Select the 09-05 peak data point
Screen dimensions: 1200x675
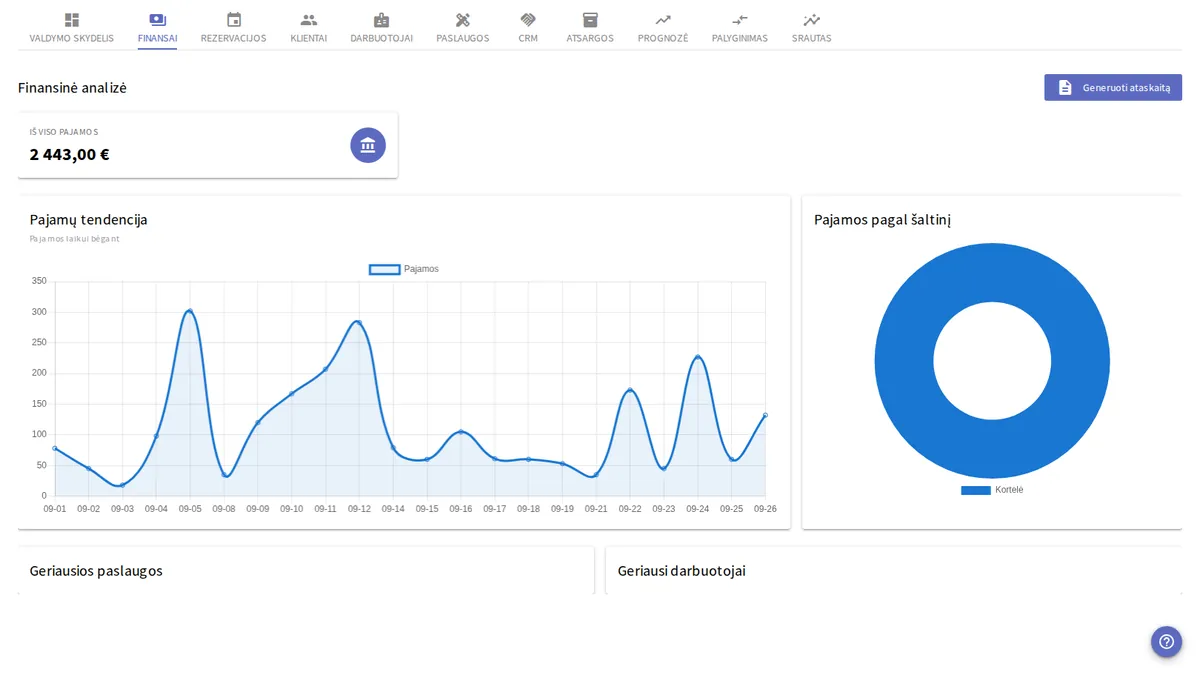click(x=190, y=311)
